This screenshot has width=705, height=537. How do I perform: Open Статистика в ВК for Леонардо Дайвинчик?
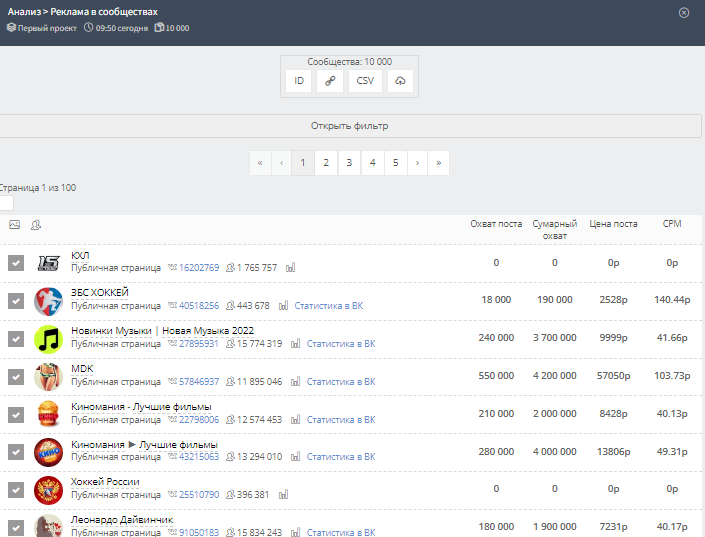pos(341,533)
